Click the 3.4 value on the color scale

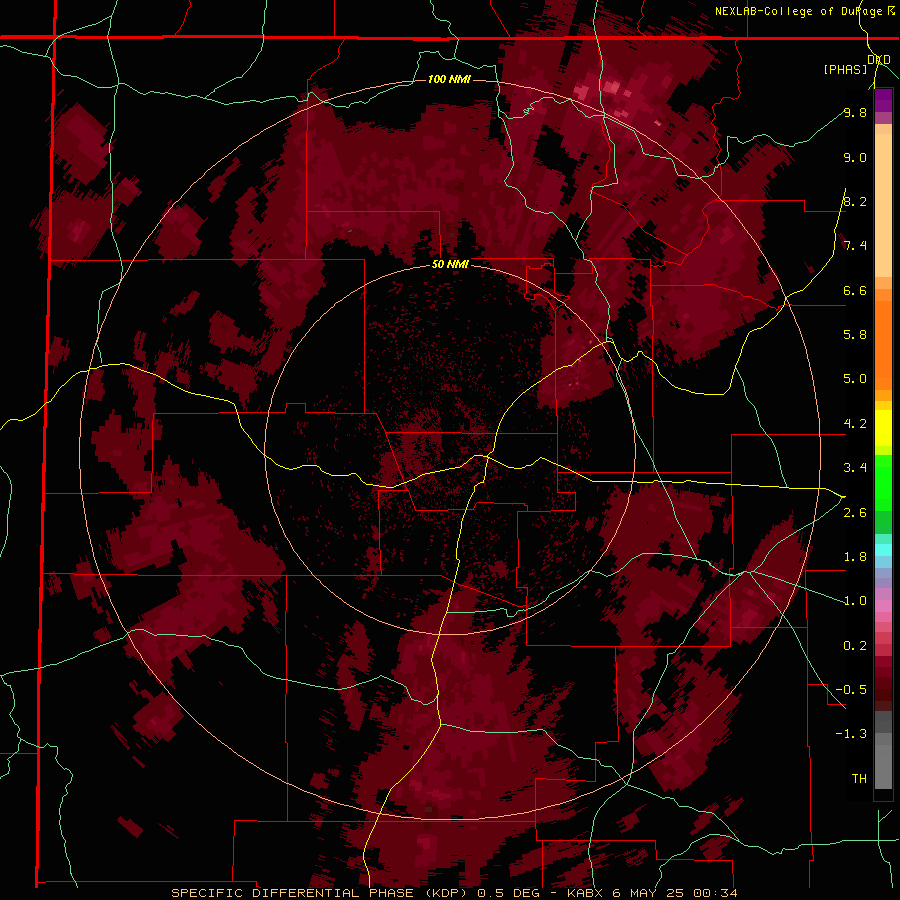click(x=855, y=468)
